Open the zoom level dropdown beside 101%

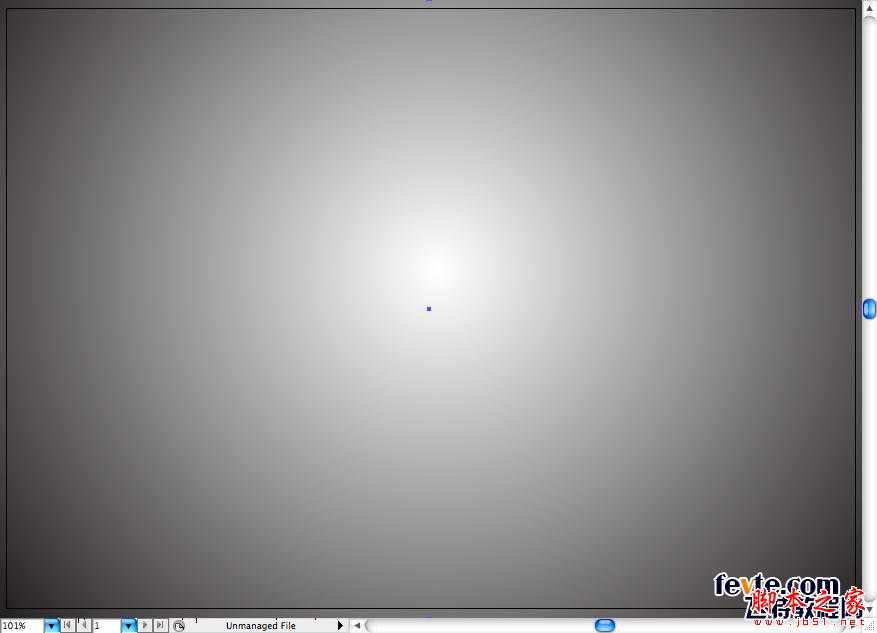tap(51, 625)
